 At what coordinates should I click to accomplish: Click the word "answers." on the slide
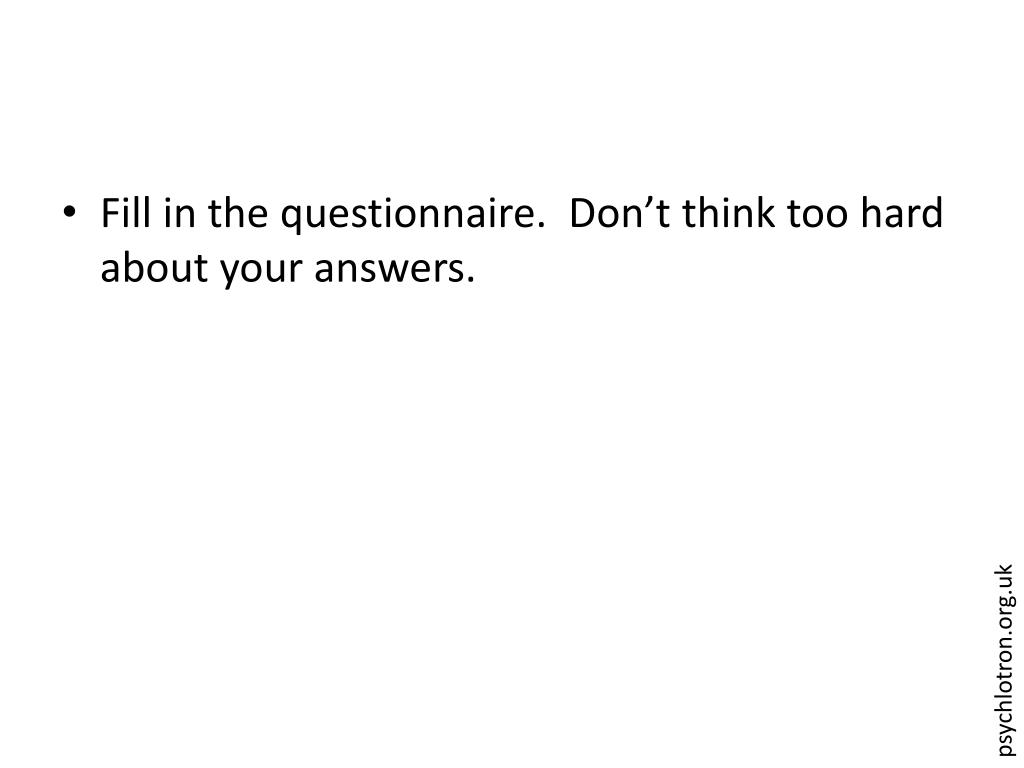(394, 270)
